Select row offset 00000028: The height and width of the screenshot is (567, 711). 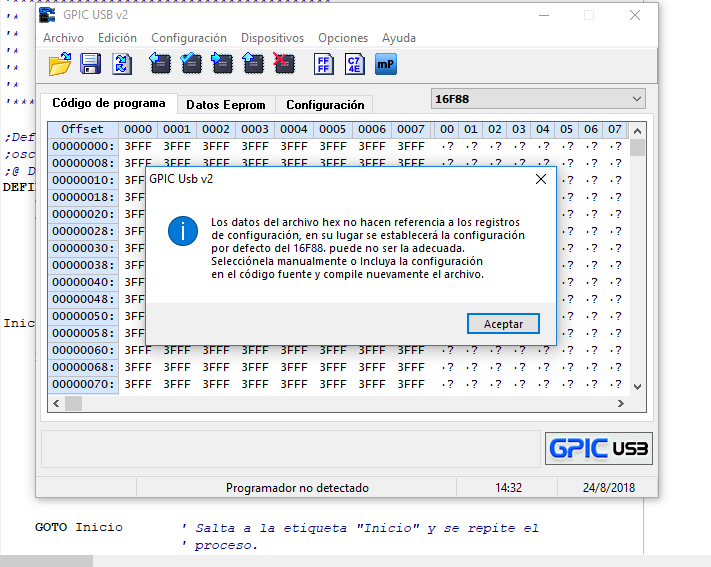tap(83, 231)
